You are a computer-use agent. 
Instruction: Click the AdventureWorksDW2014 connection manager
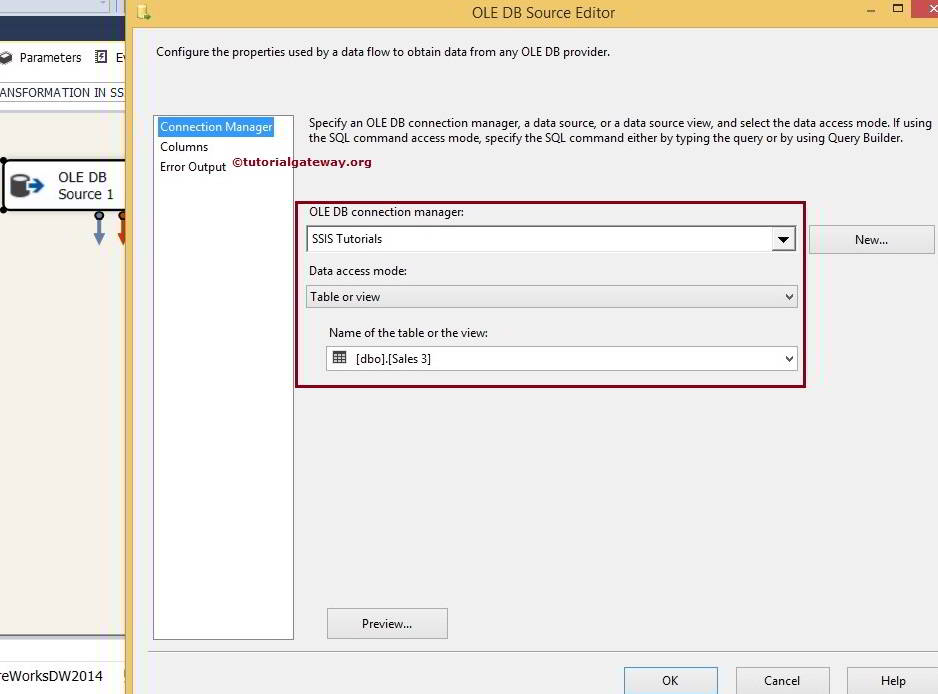click(x=52, y=676)
